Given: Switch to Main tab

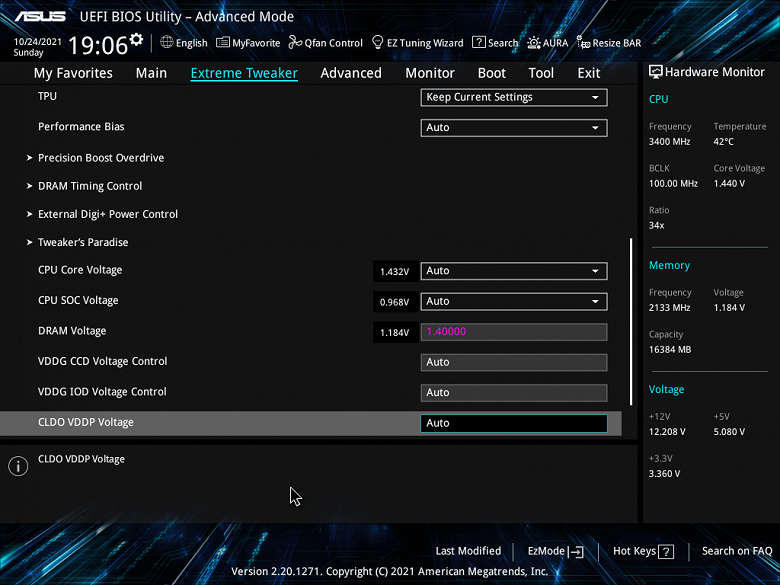Looking at the screenshot, I should (151, 73).
